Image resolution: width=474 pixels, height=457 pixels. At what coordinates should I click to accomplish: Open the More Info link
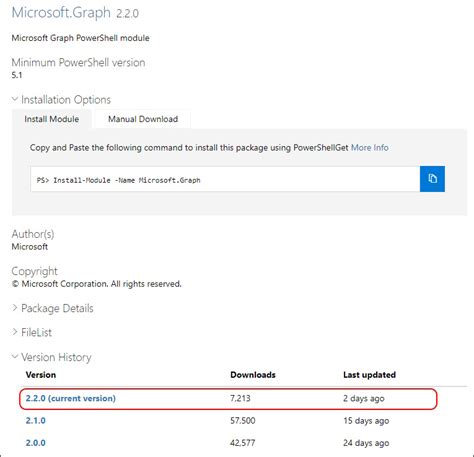click(370, 148)
